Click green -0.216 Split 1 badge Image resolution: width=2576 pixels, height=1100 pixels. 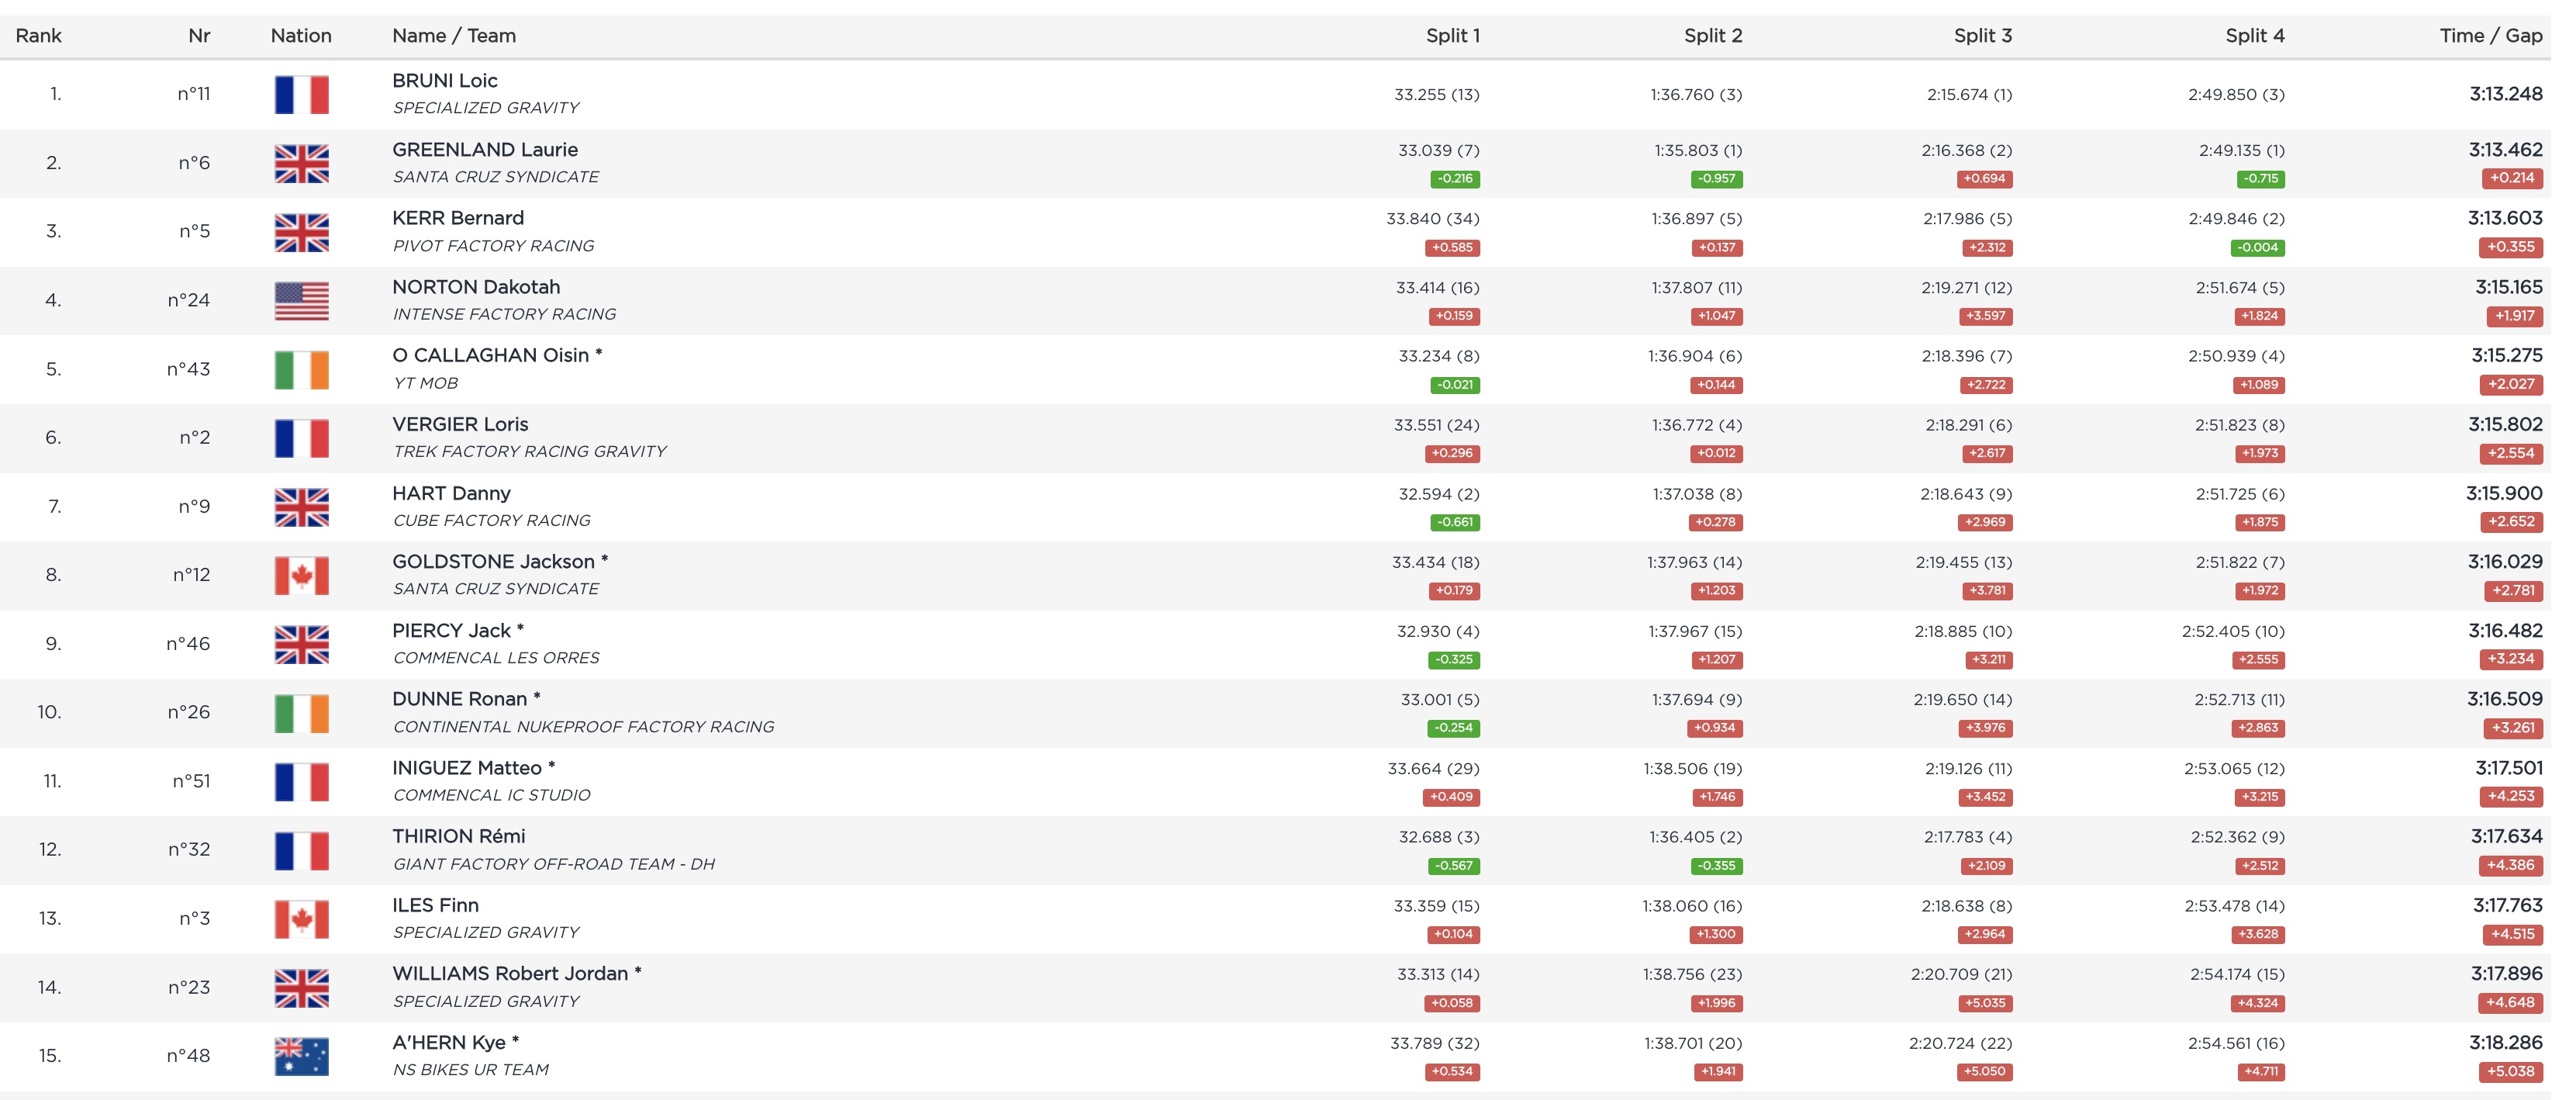1455,179
